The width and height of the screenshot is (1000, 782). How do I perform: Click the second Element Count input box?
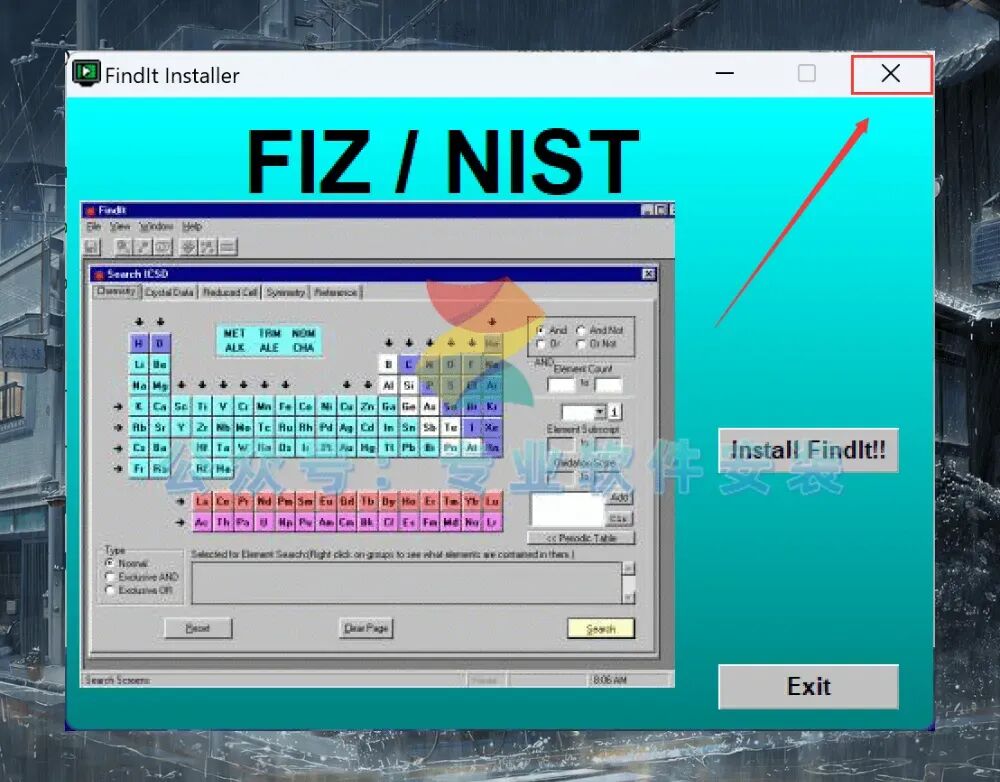[x=608, y=385]
